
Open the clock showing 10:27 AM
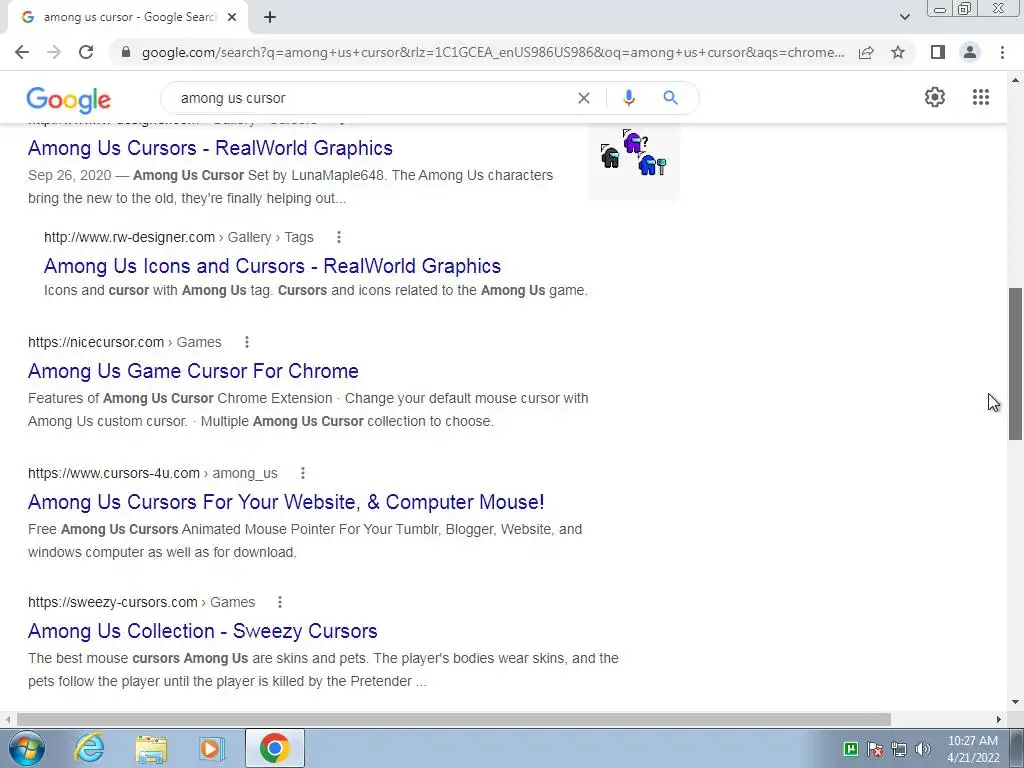973,749
